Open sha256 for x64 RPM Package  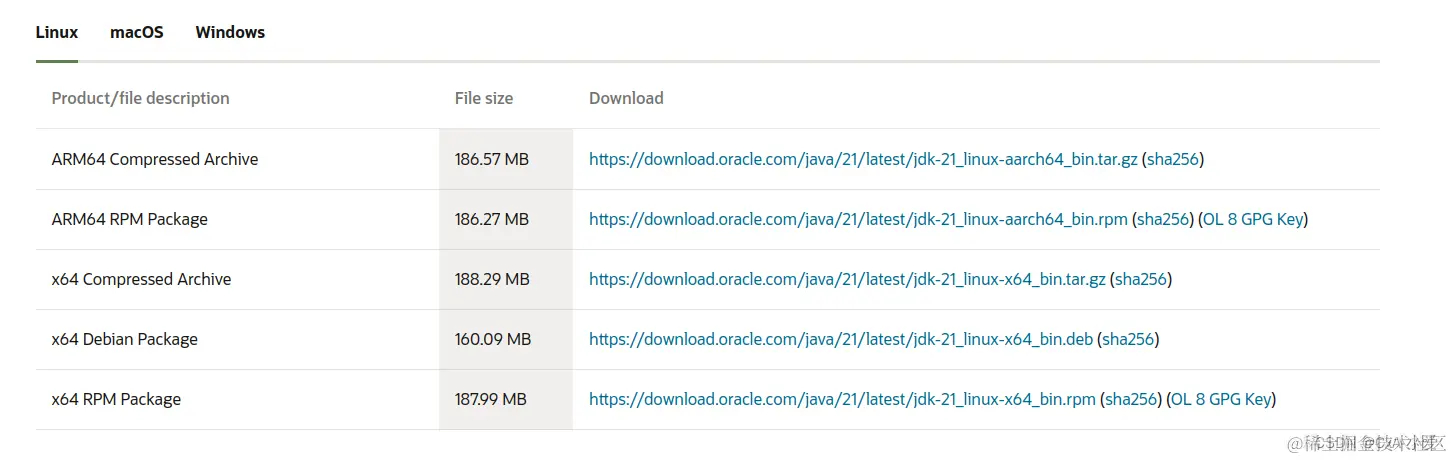(1131, 399)
